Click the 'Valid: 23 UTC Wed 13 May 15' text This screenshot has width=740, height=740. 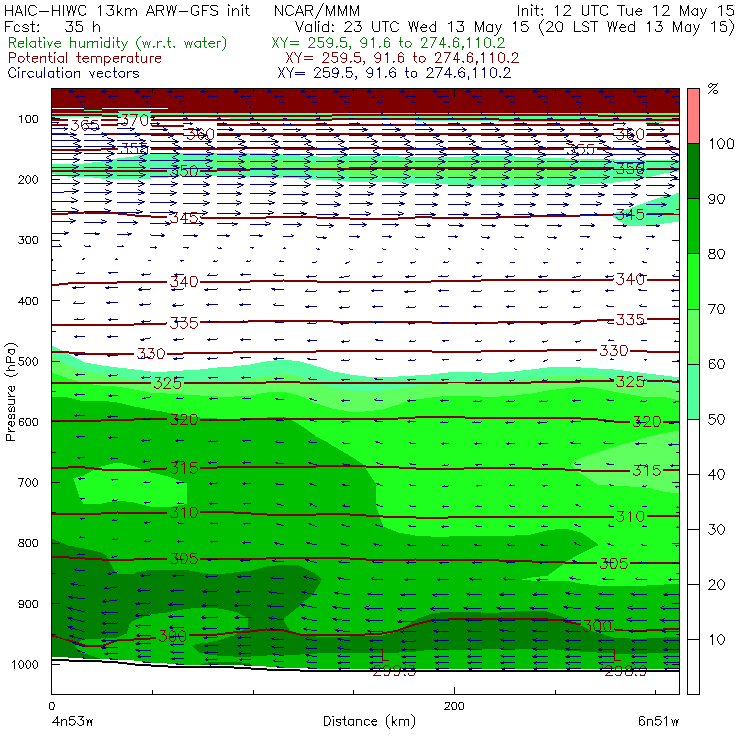click(x=412, y=26)
